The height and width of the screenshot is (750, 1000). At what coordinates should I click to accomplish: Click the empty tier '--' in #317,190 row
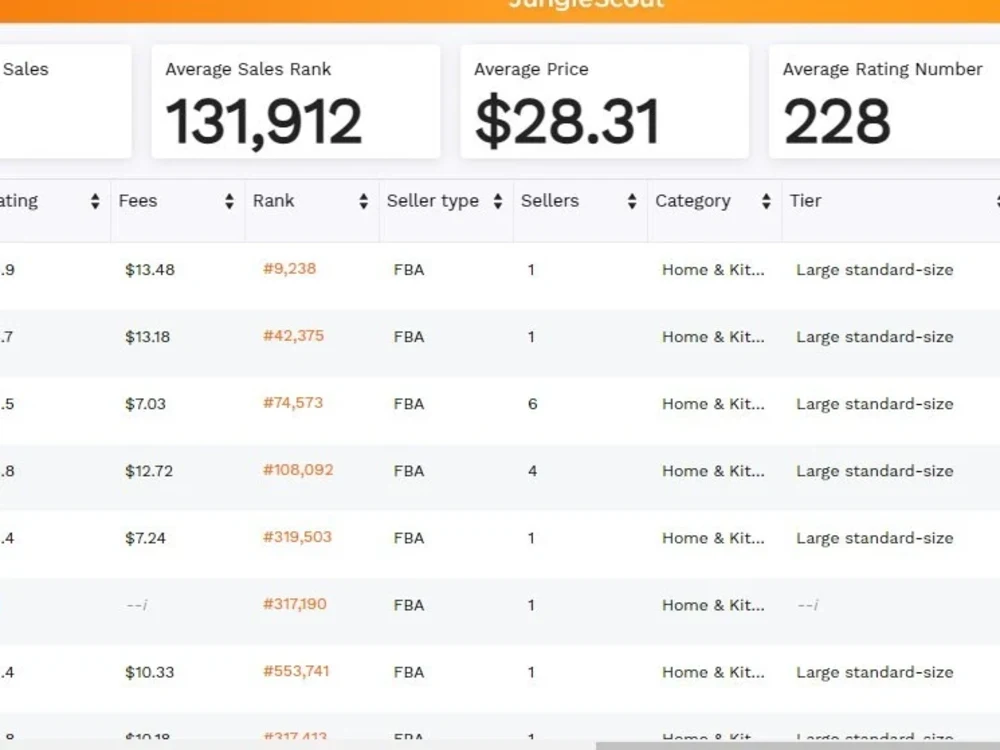808,605
